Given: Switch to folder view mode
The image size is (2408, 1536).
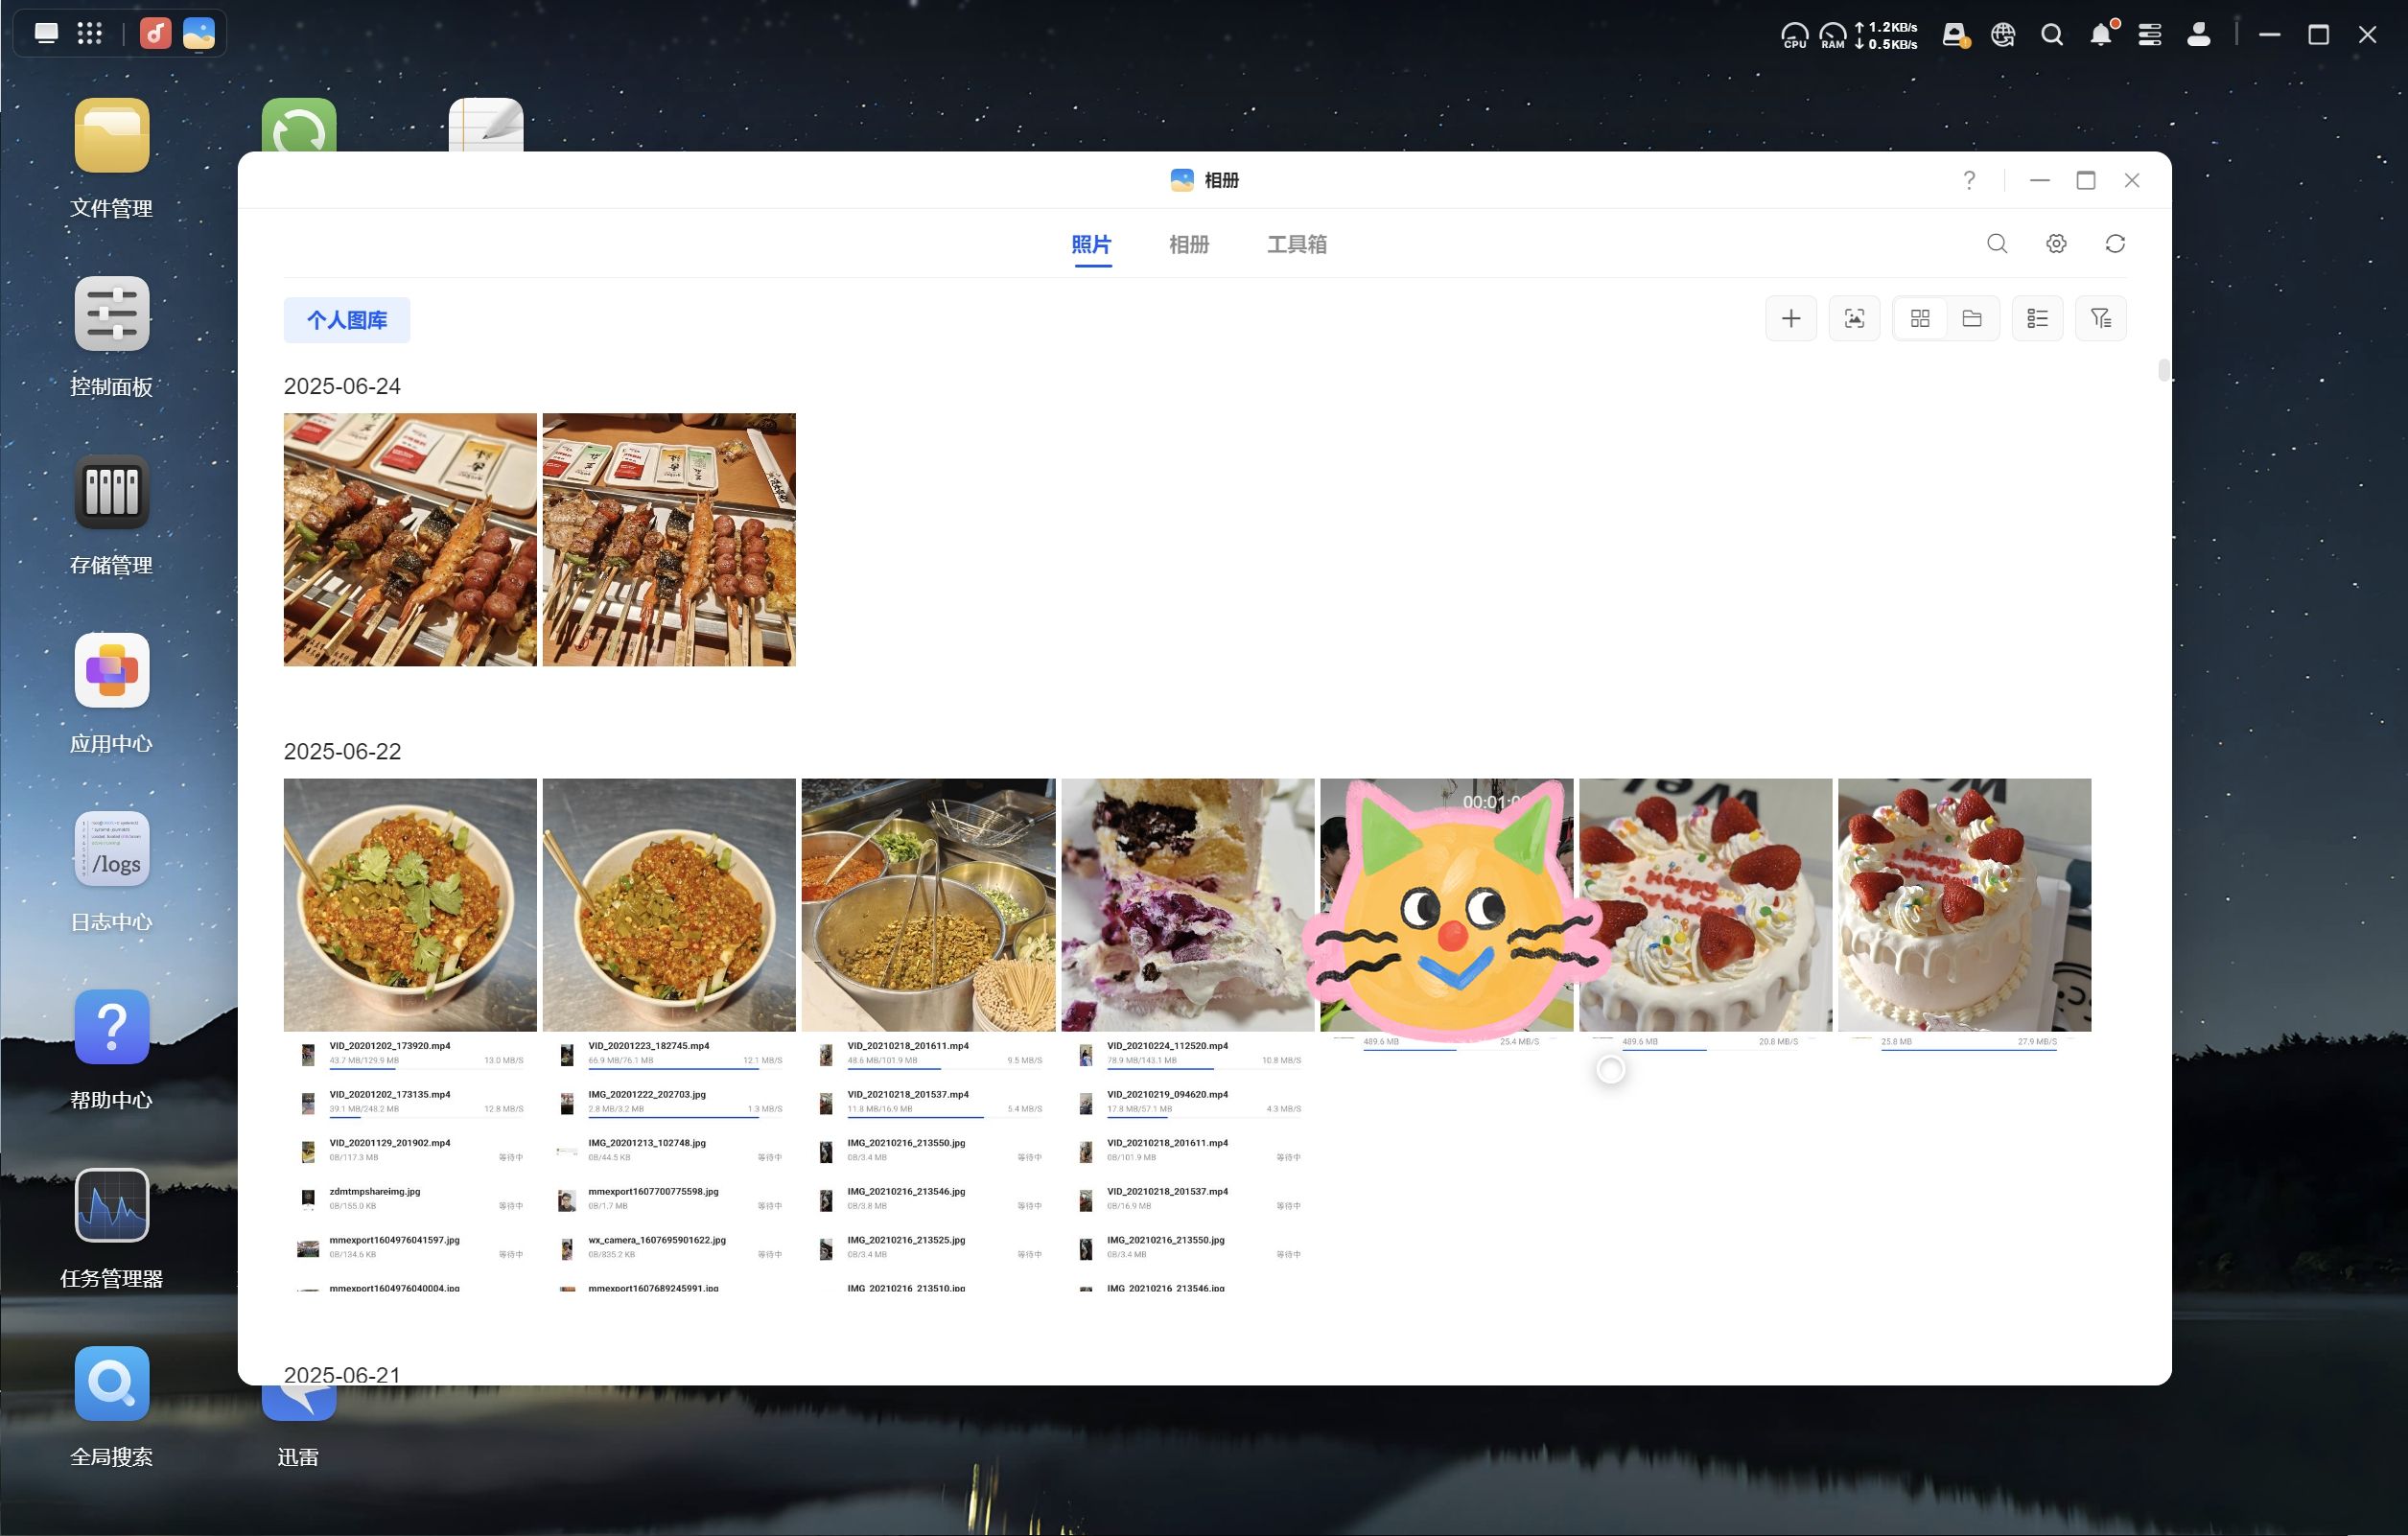Looking at the screenshot, I should click(x=1972, y=319).
